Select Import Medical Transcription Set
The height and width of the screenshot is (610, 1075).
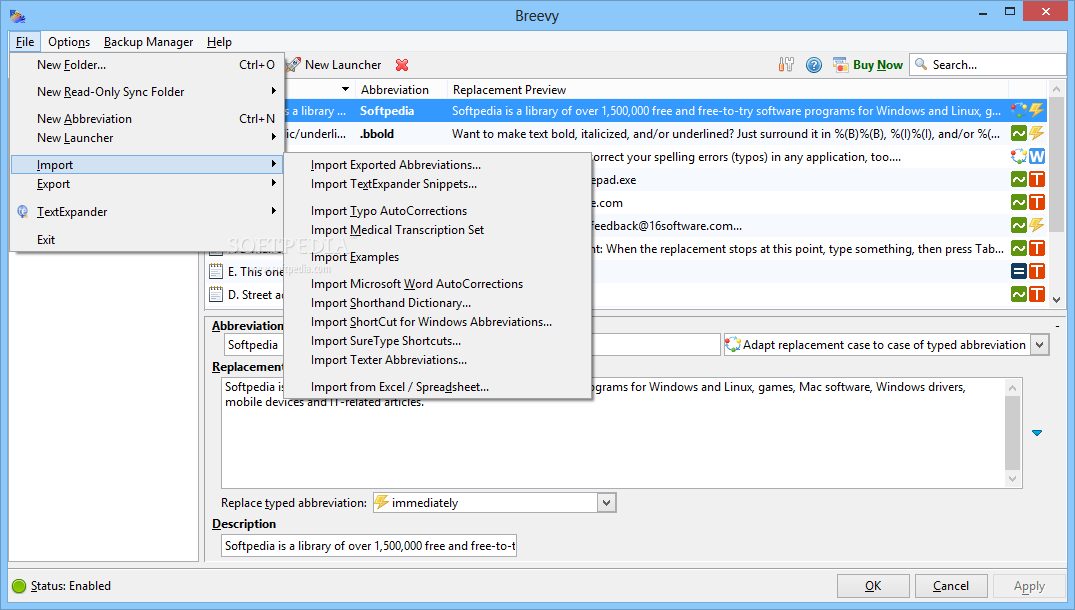437,230
